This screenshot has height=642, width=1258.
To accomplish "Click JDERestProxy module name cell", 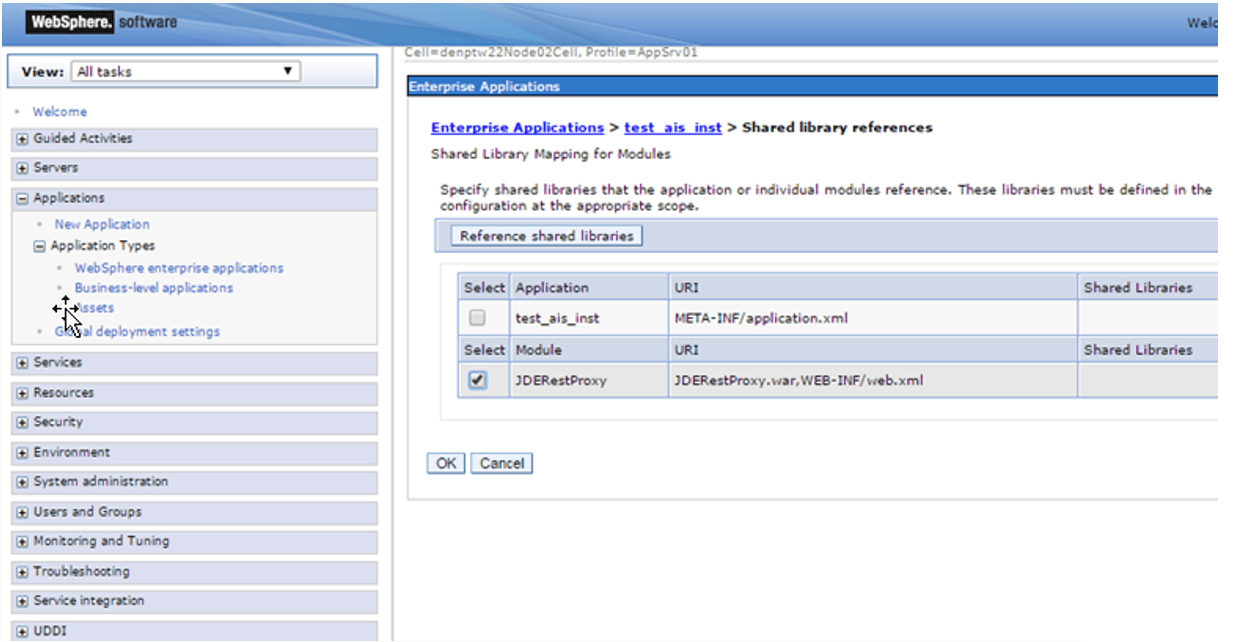I will coord(589,380).
